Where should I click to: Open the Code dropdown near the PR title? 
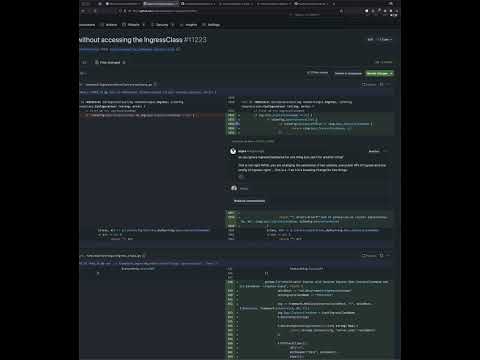[x=384, y=39]
